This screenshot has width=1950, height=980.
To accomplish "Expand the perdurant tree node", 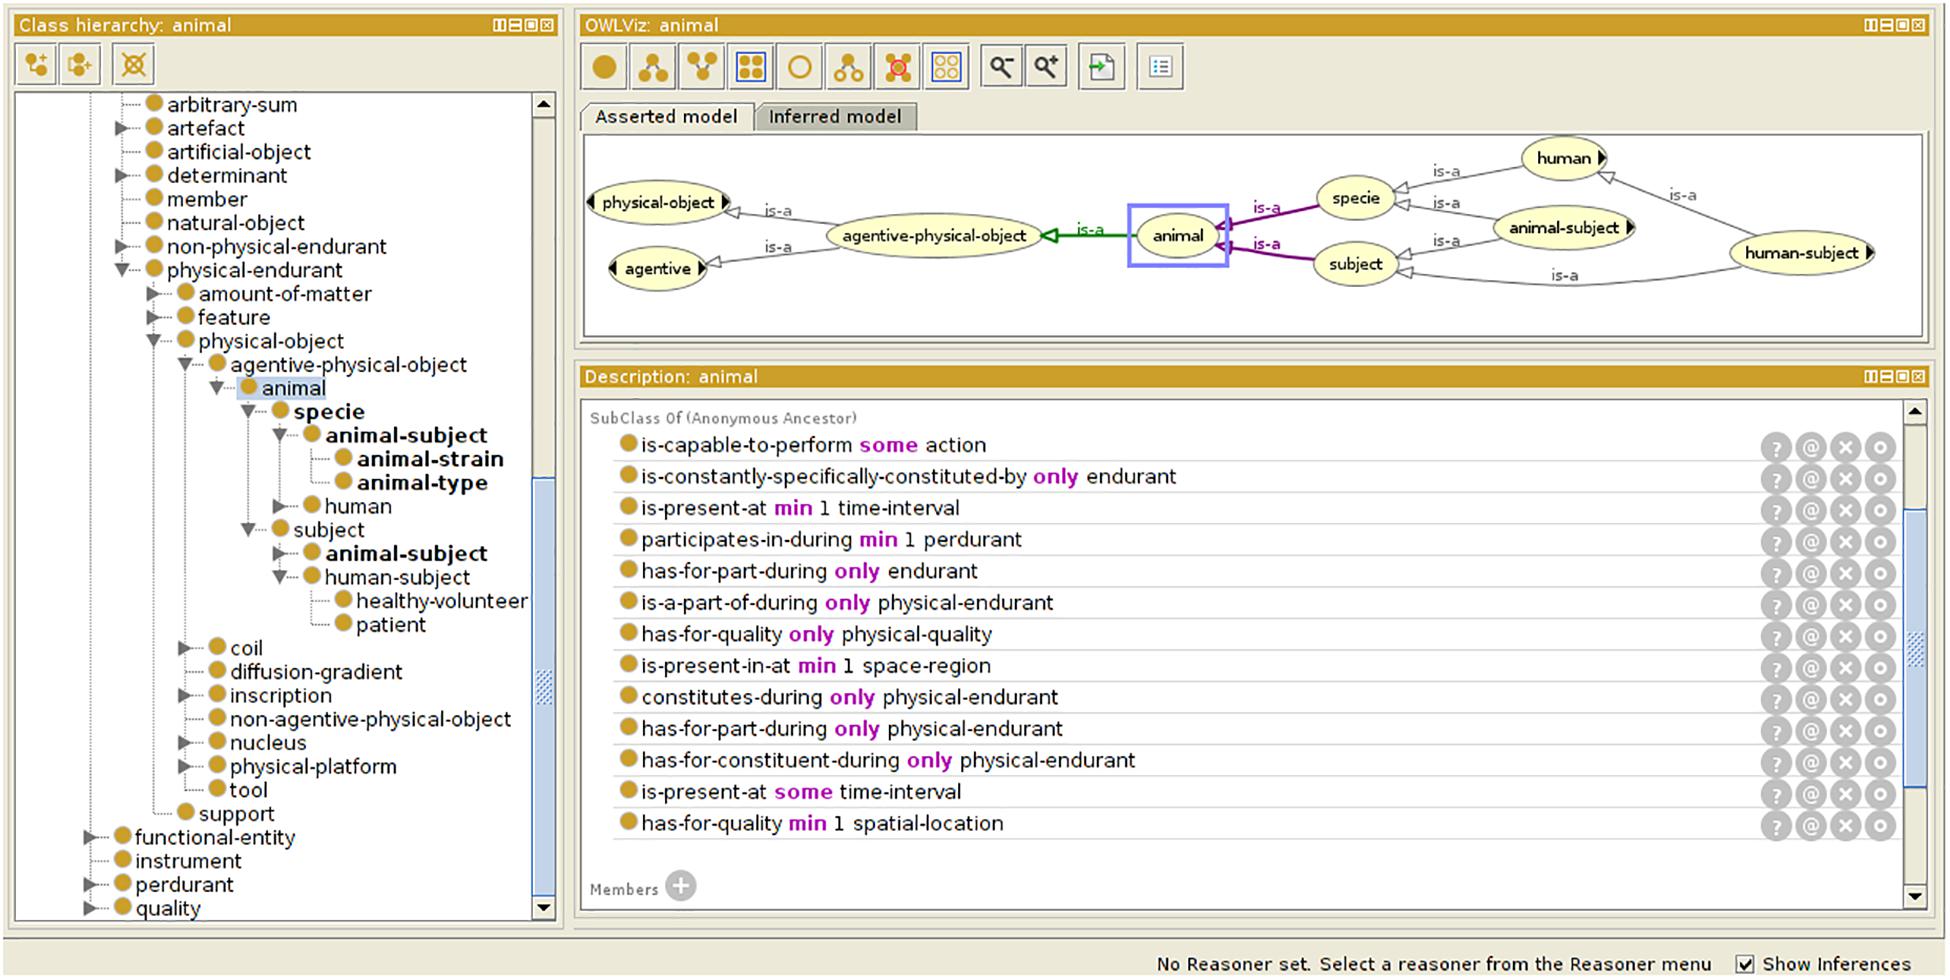I will point(91,885).
